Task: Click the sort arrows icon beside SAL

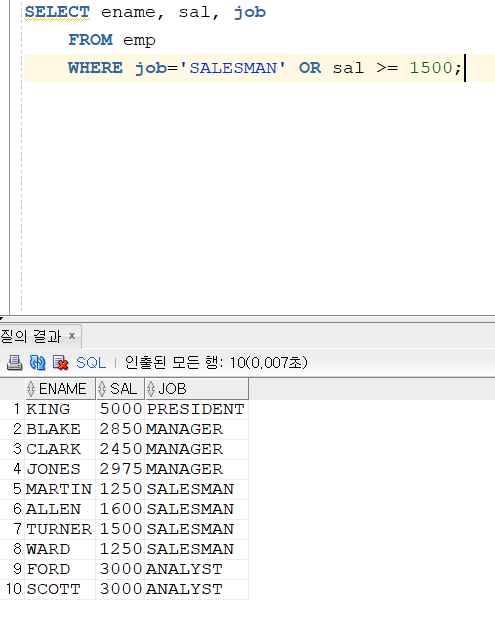Action: pyautogui.click(x=102, y=389)
